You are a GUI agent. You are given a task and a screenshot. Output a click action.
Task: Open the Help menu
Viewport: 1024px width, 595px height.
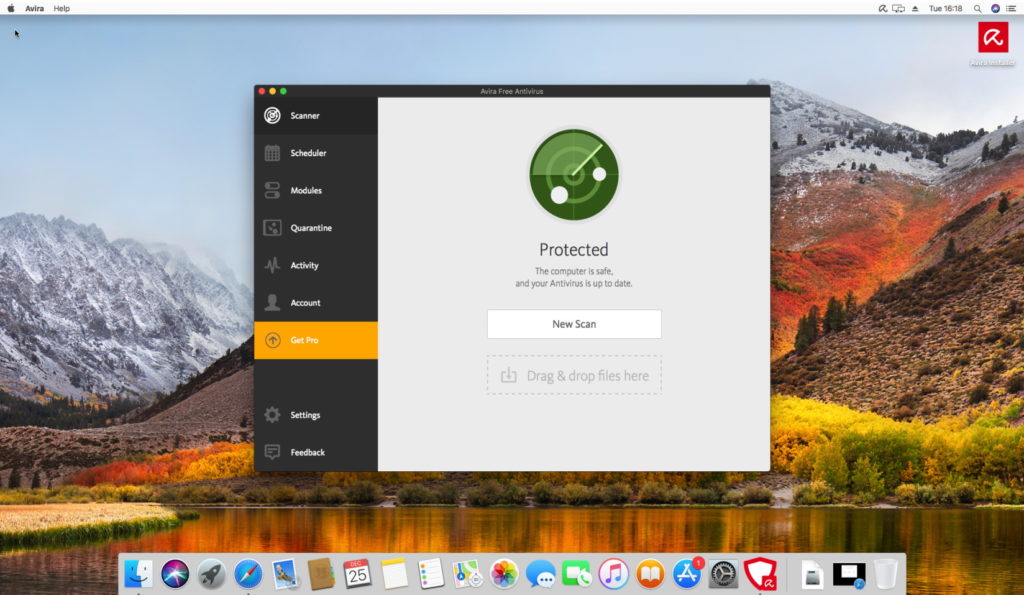pos(62,8)
